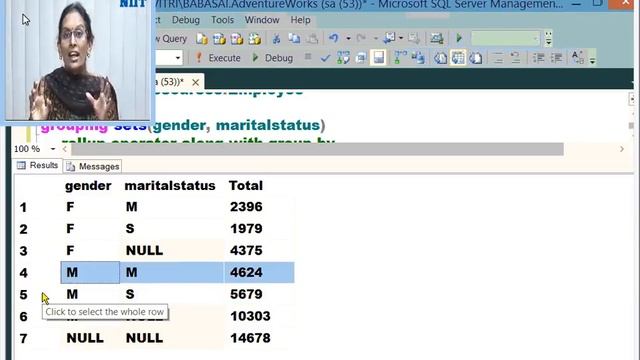Click the Database Engine Query icon

pyautogui.click(x=202, y=39)
